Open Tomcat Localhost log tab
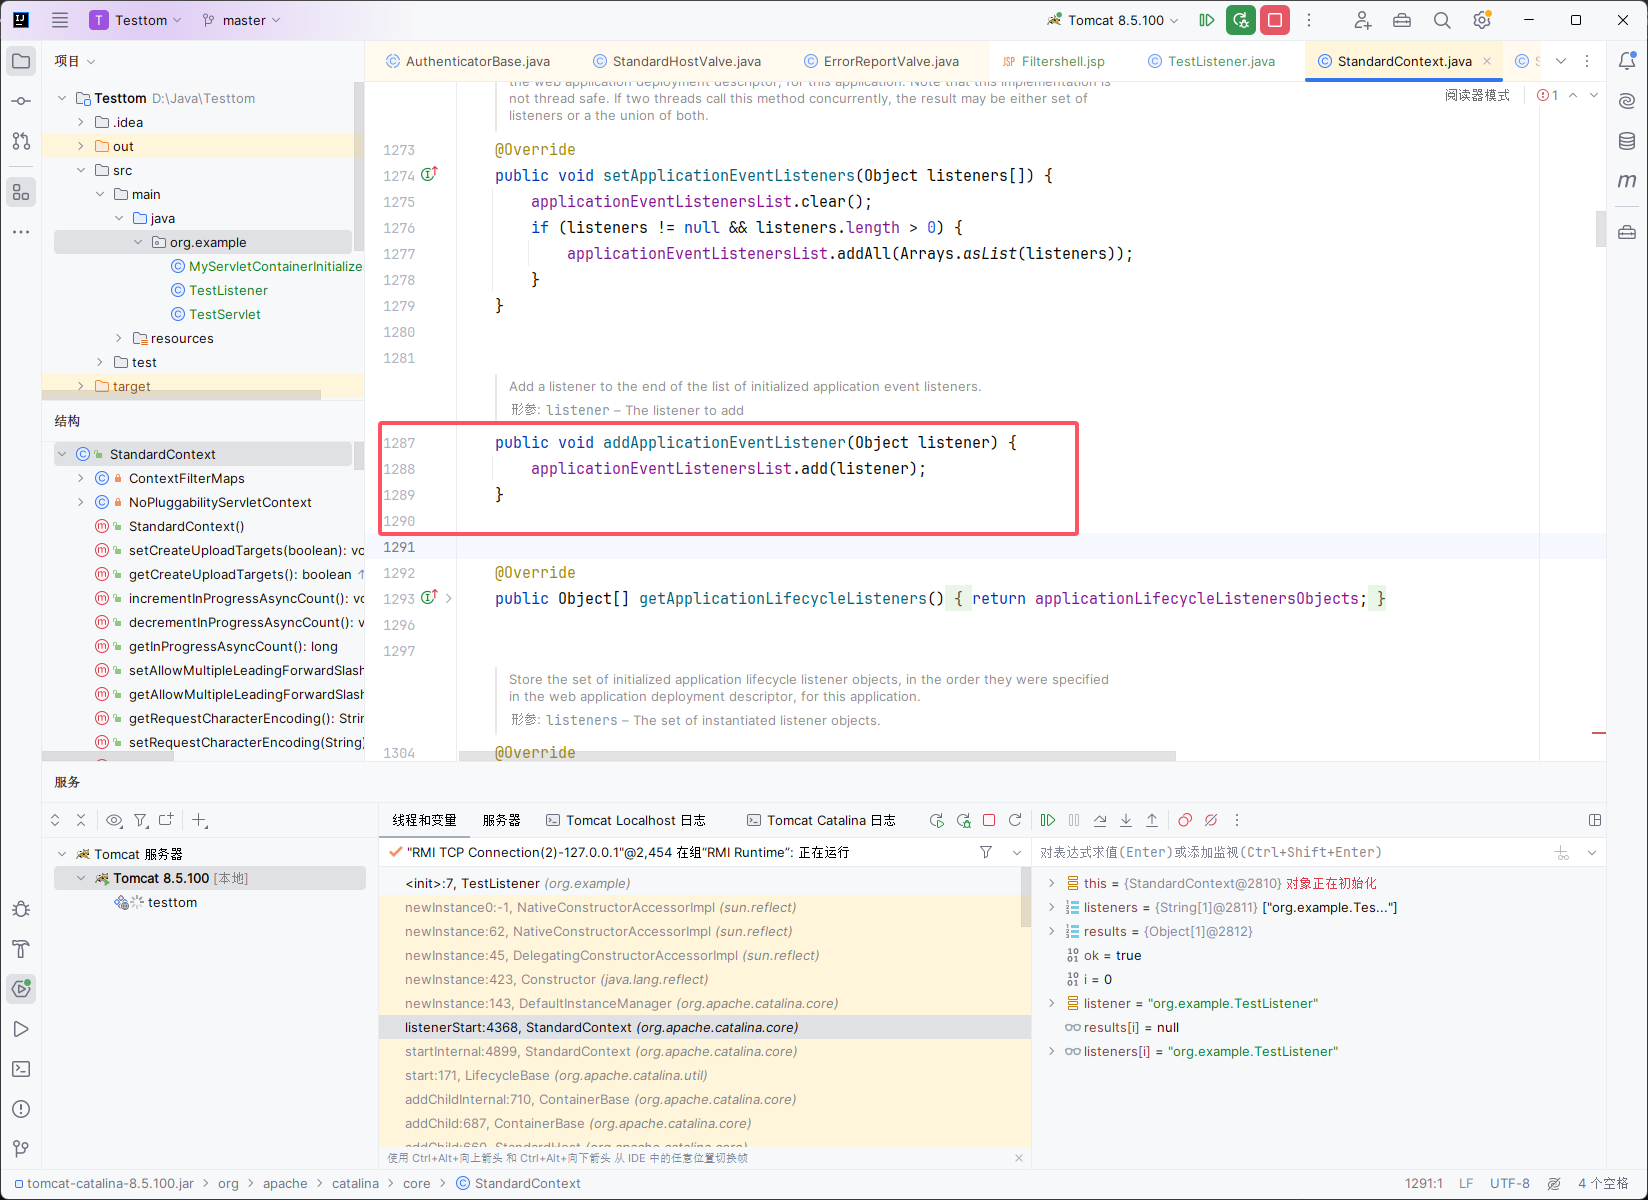This screenshot has height=1200, width=1648. [625, 820]
